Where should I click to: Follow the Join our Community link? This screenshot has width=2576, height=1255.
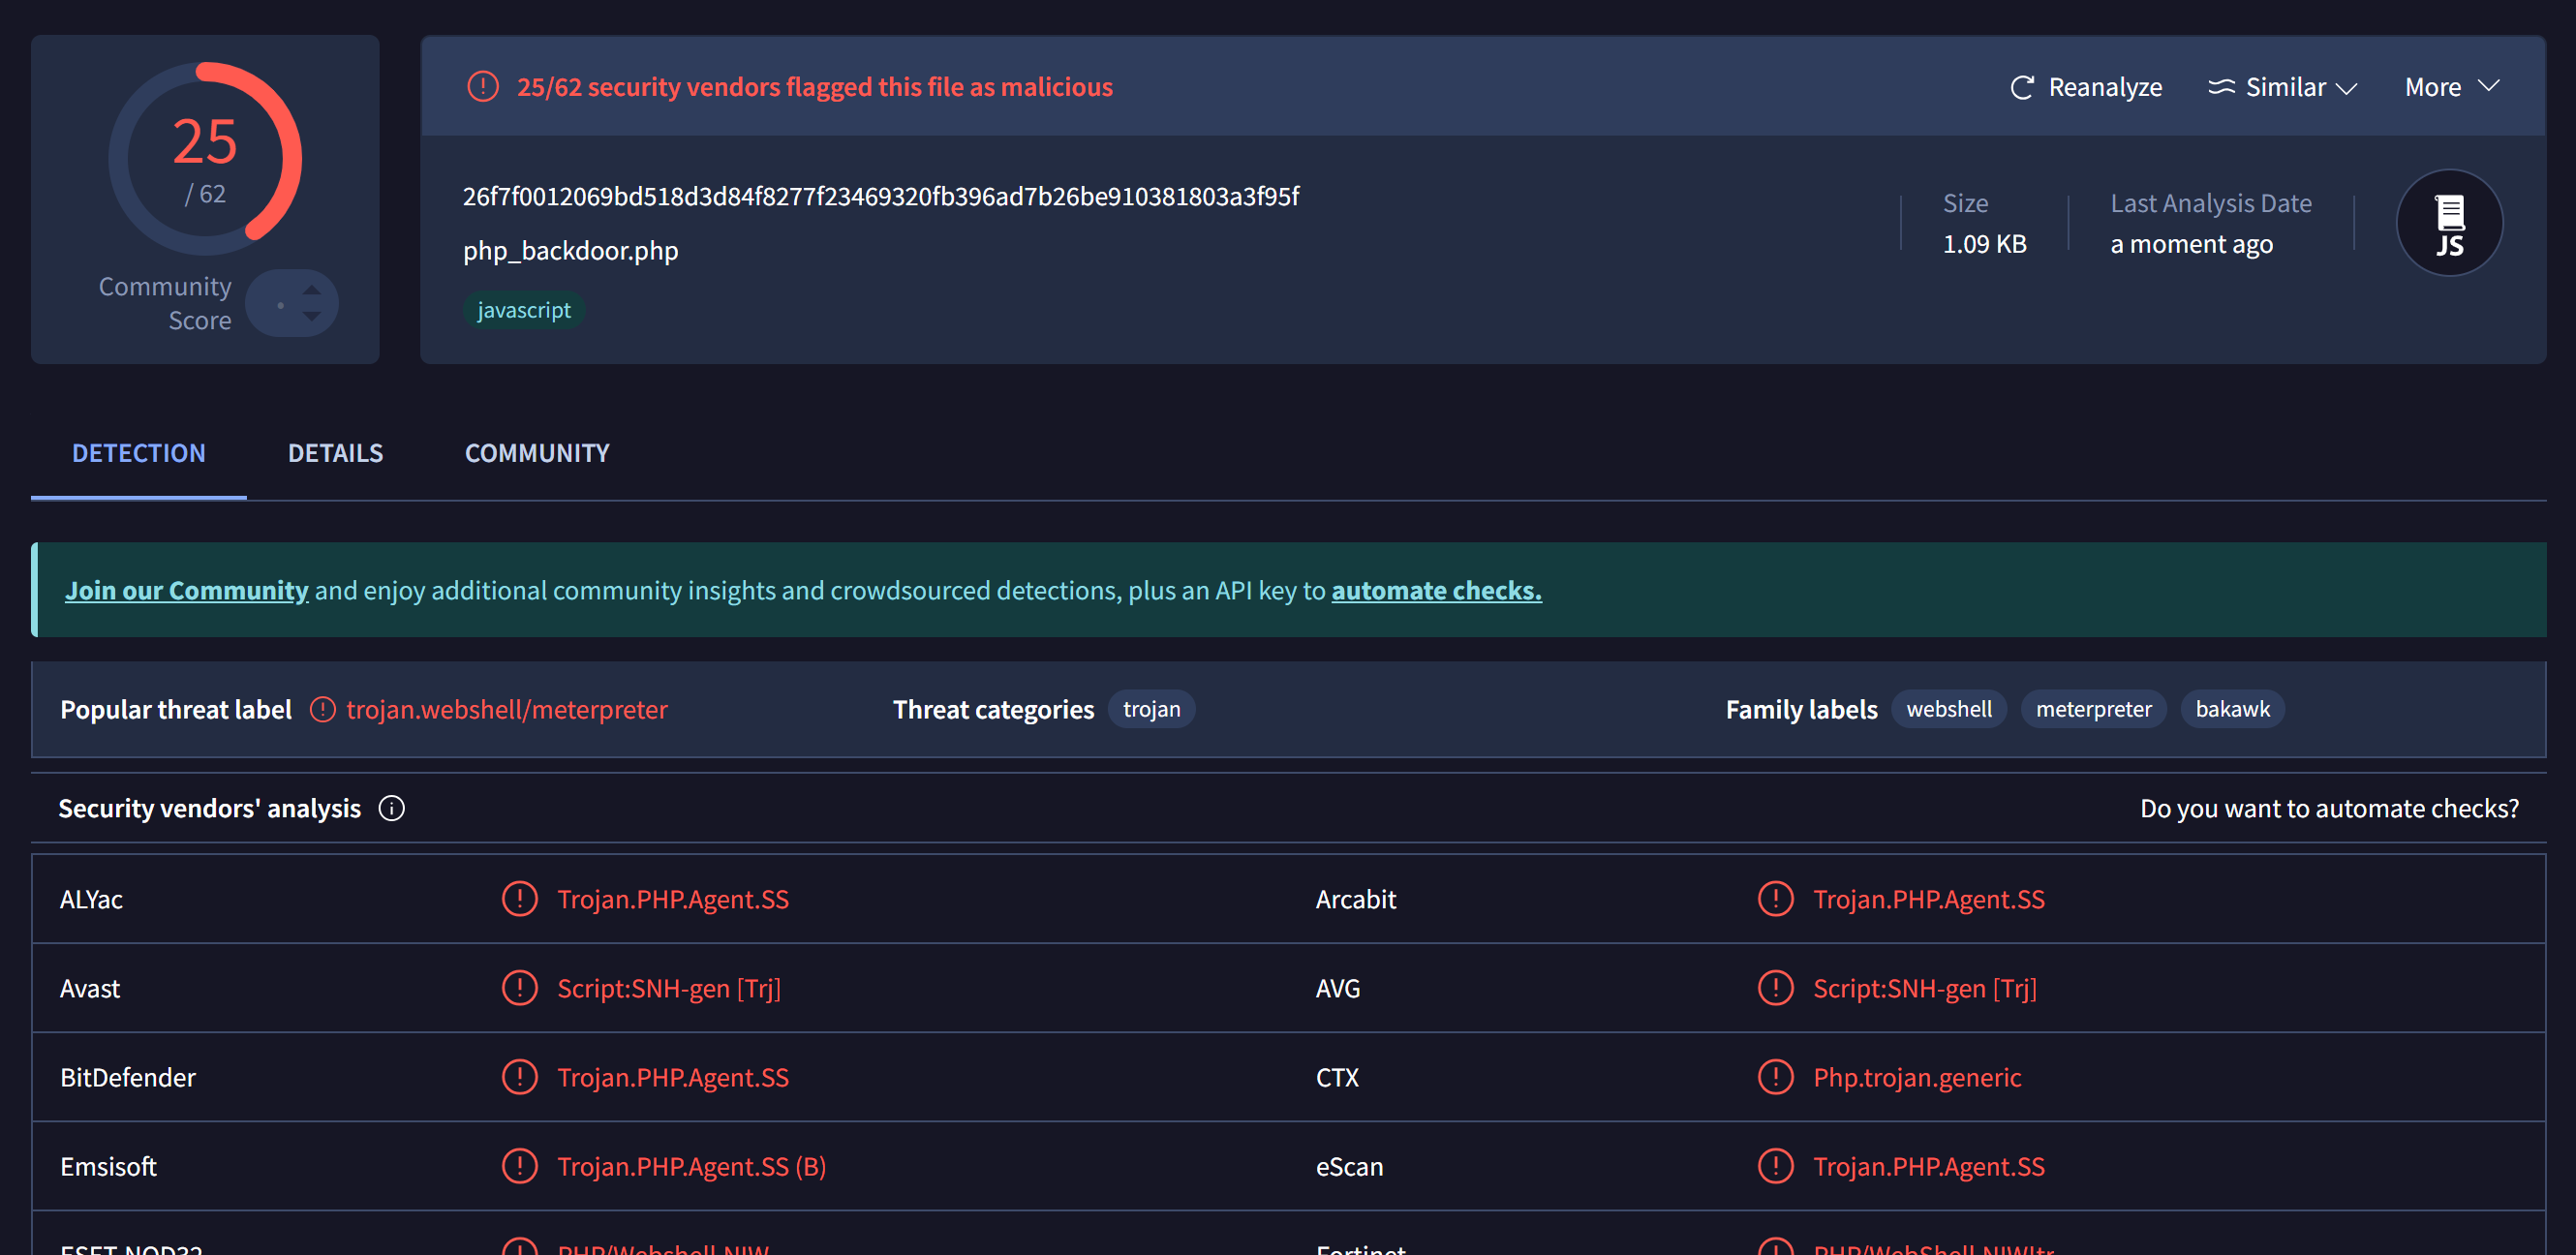pos(186,590)
